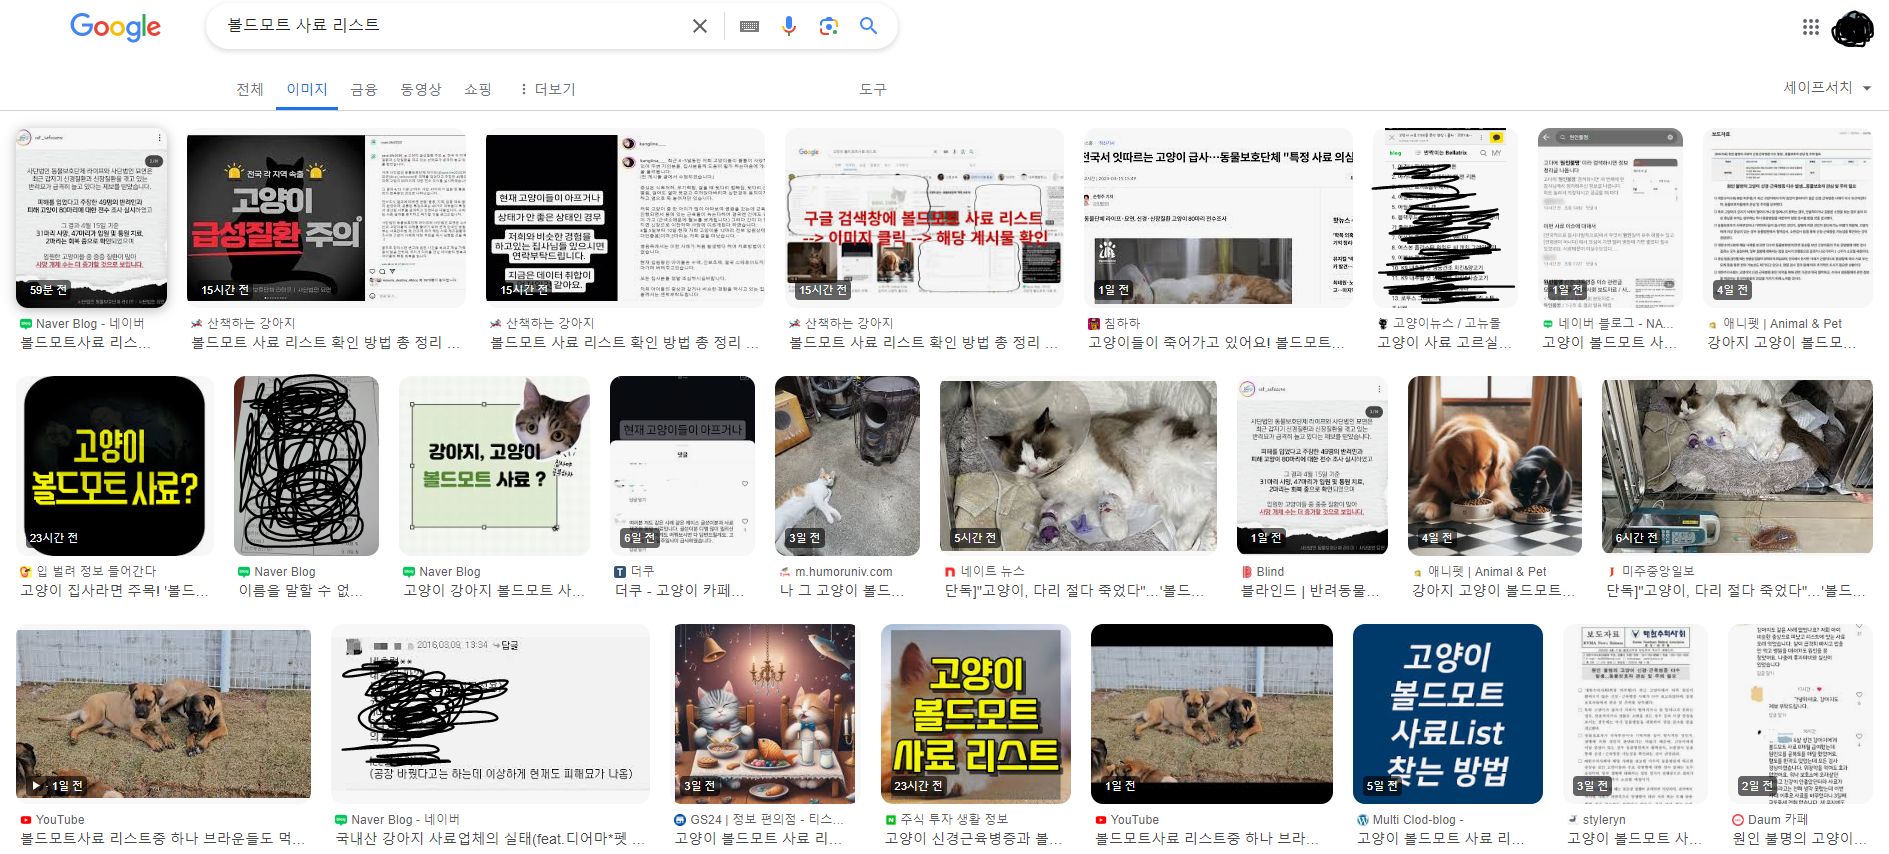
Task: Expand the 더보기 menu
Action: pos(547,89)
